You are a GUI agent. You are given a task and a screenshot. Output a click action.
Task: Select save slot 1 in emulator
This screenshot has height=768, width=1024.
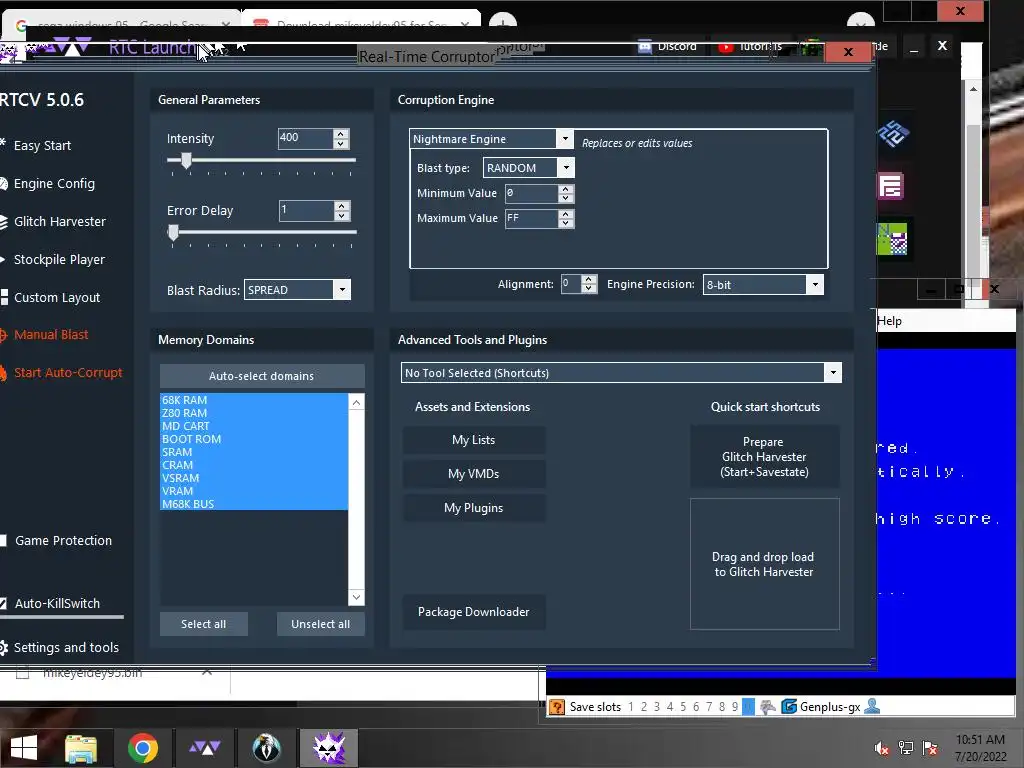point(631,707)
